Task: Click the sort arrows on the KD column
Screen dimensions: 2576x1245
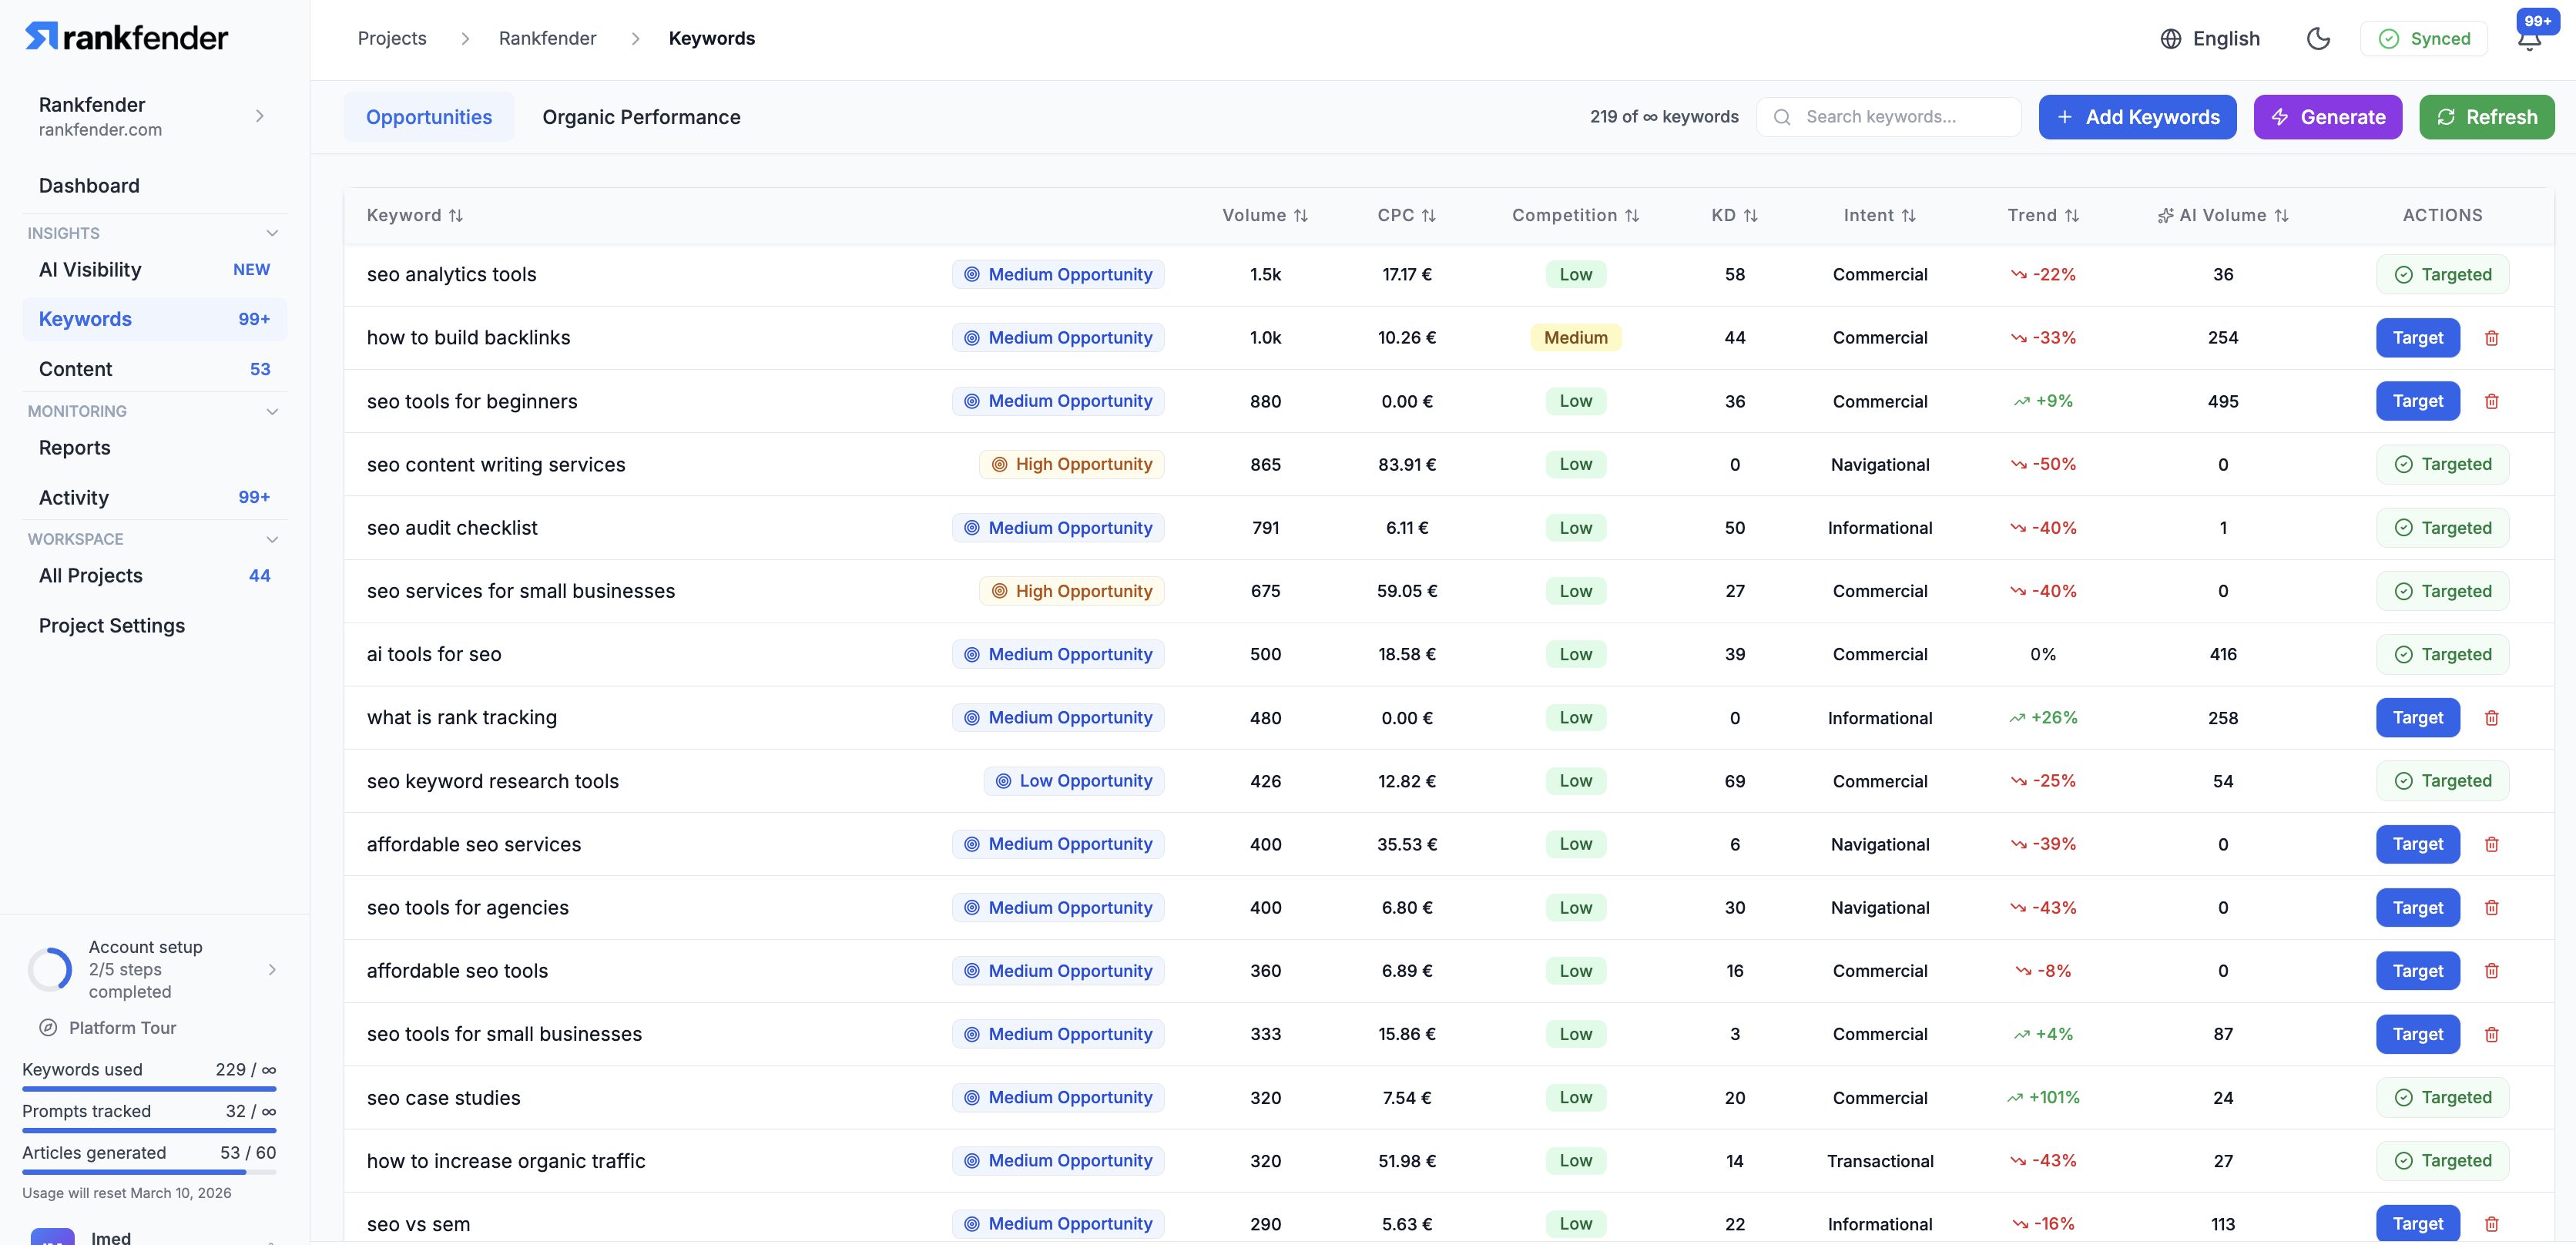Action: 1752,215
